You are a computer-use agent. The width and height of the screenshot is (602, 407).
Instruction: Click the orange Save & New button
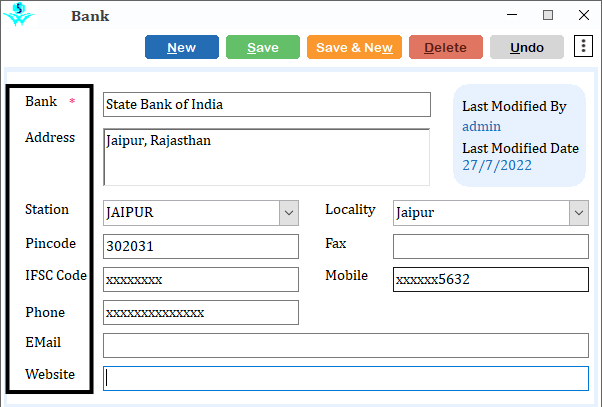(x=354, y=47)
